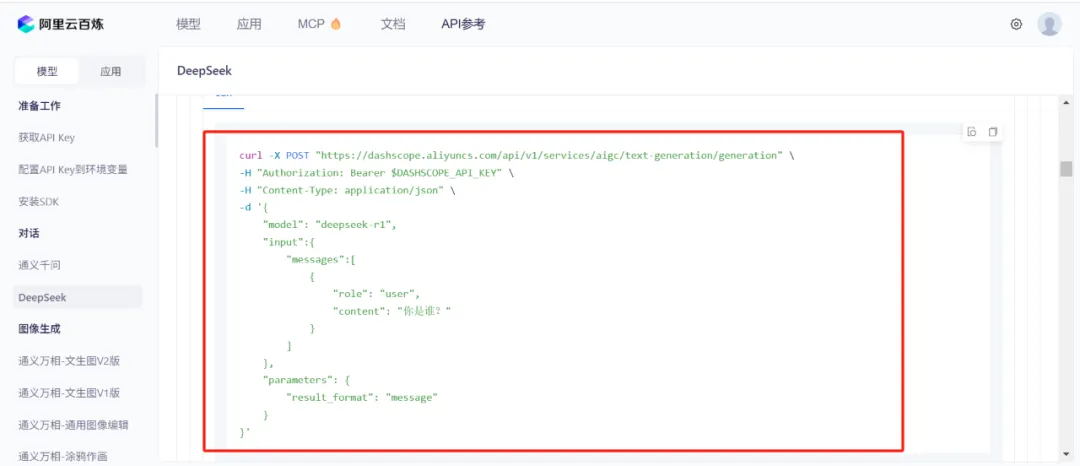
Task: Open 安装SDK in the sidebar
Action: click(x=37, y=202)
